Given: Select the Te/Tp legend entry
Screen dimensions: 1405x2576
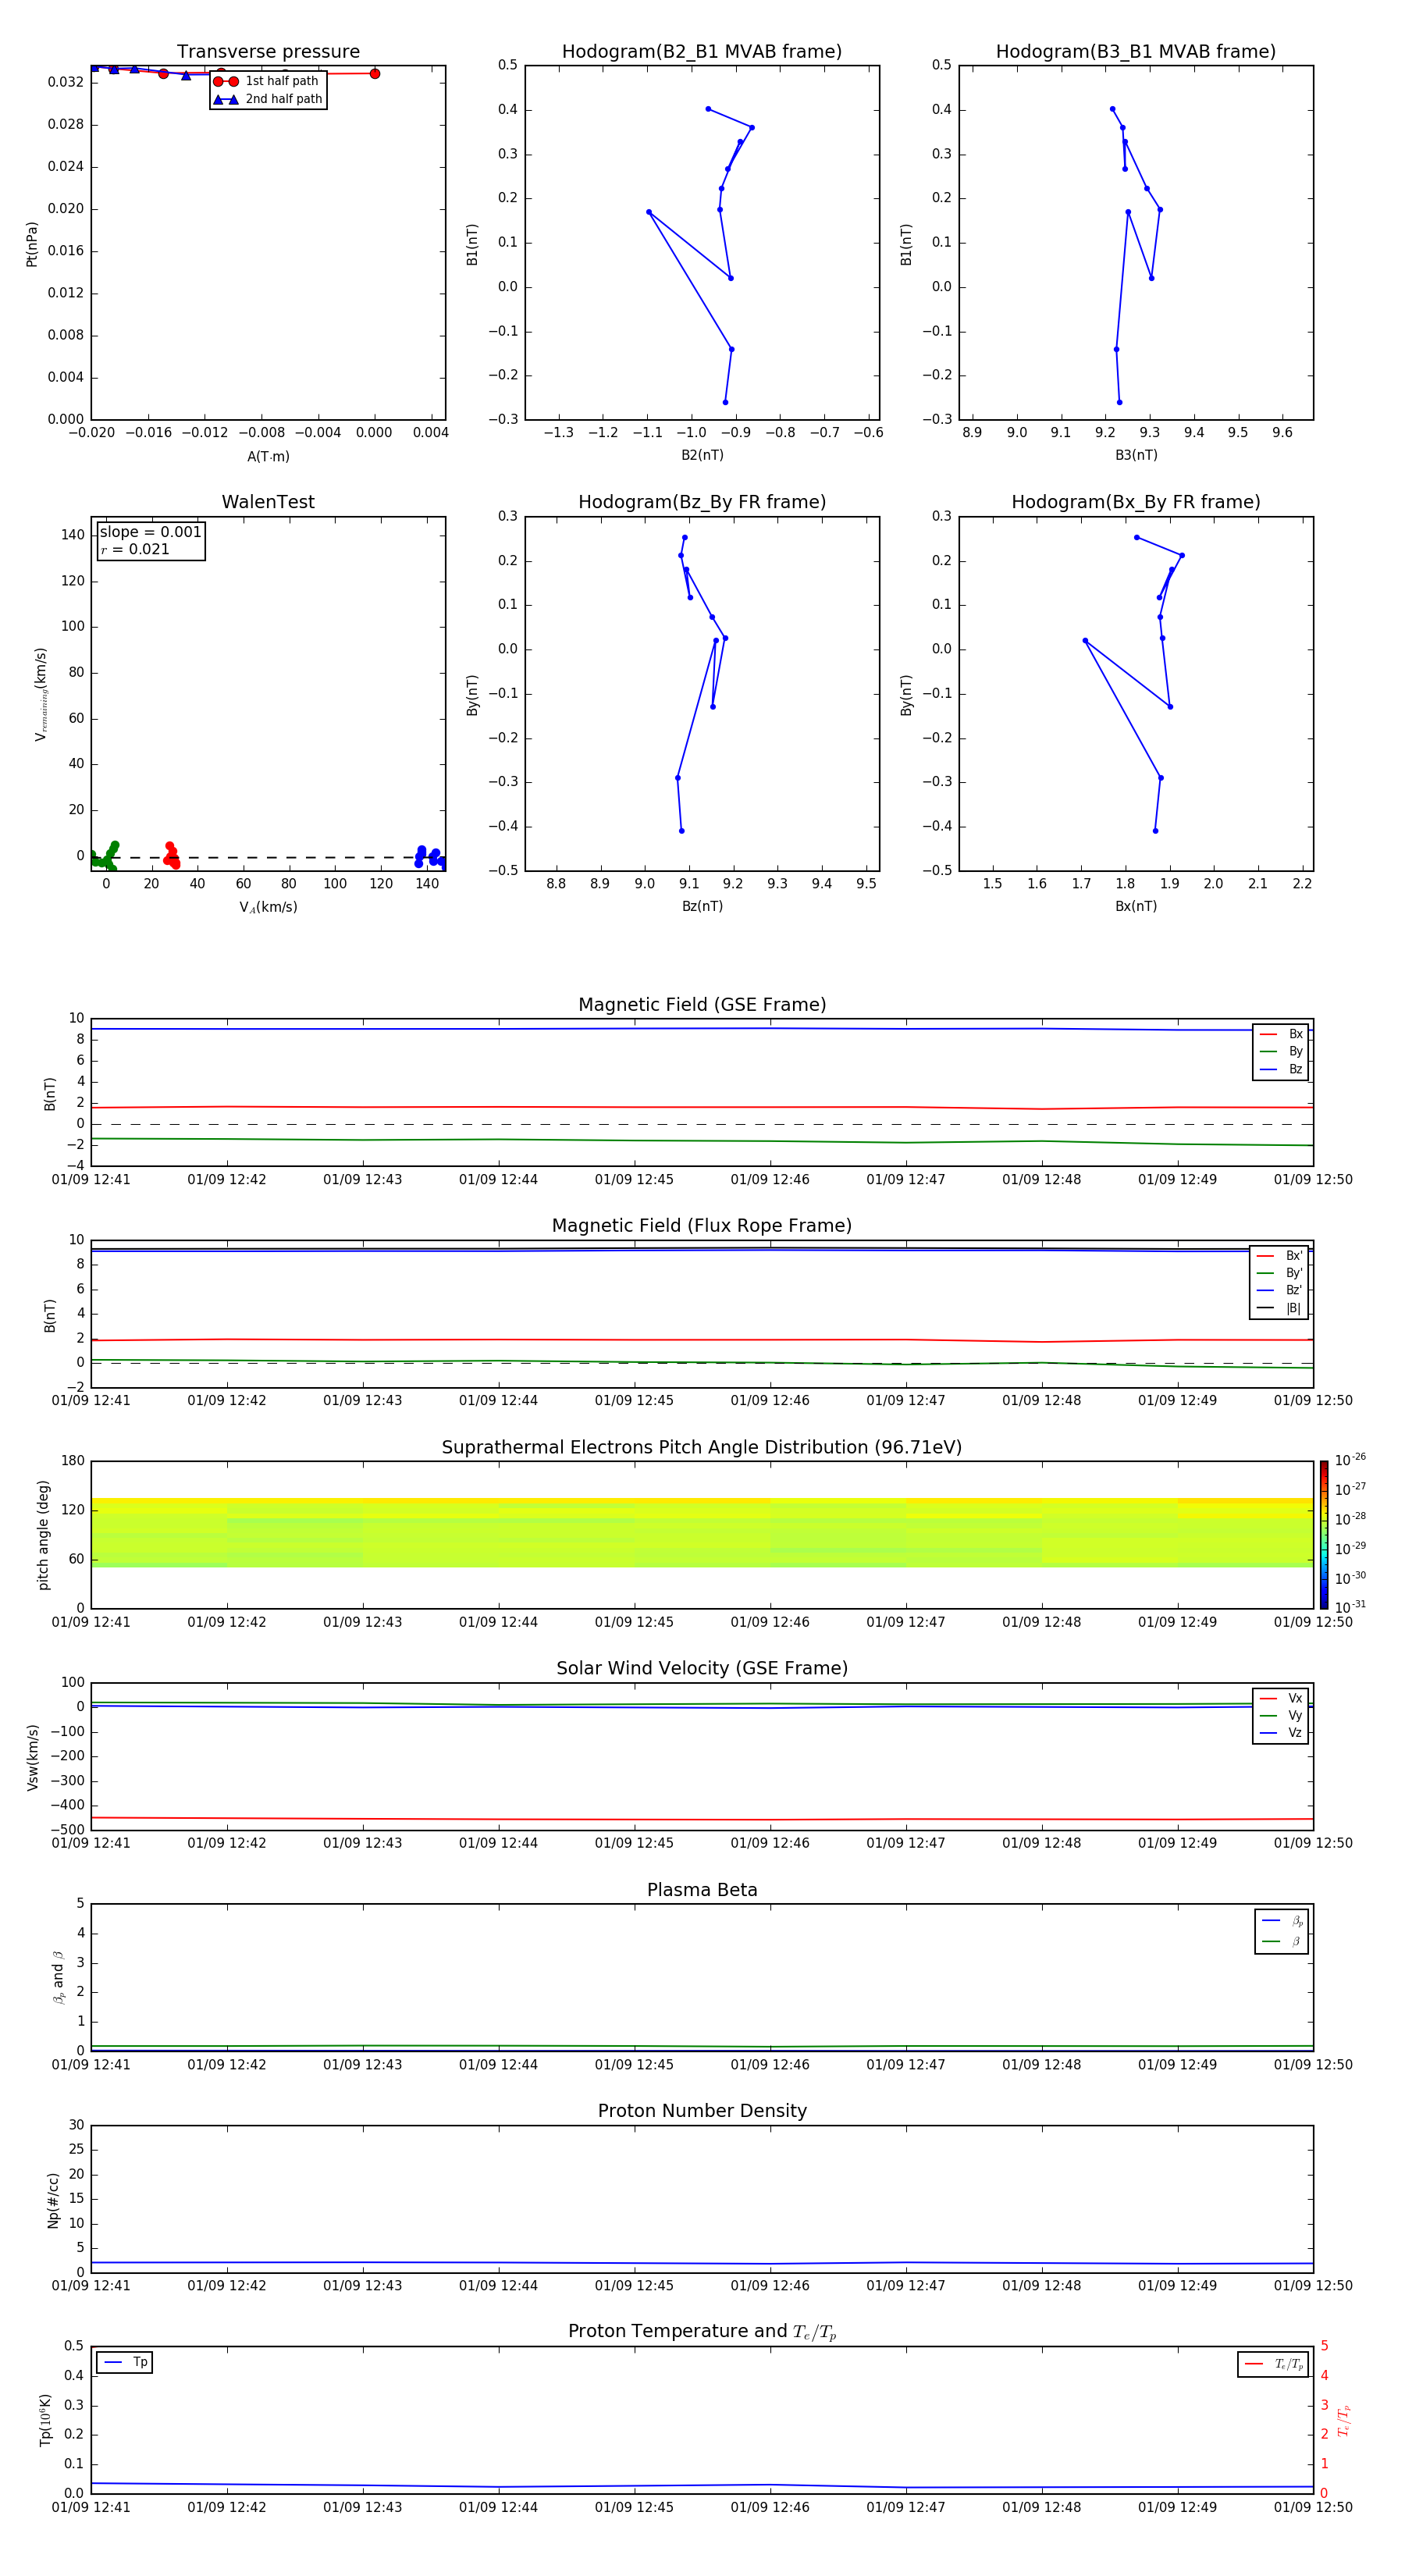Looking at the screenshot, I should point(1273,2364).
